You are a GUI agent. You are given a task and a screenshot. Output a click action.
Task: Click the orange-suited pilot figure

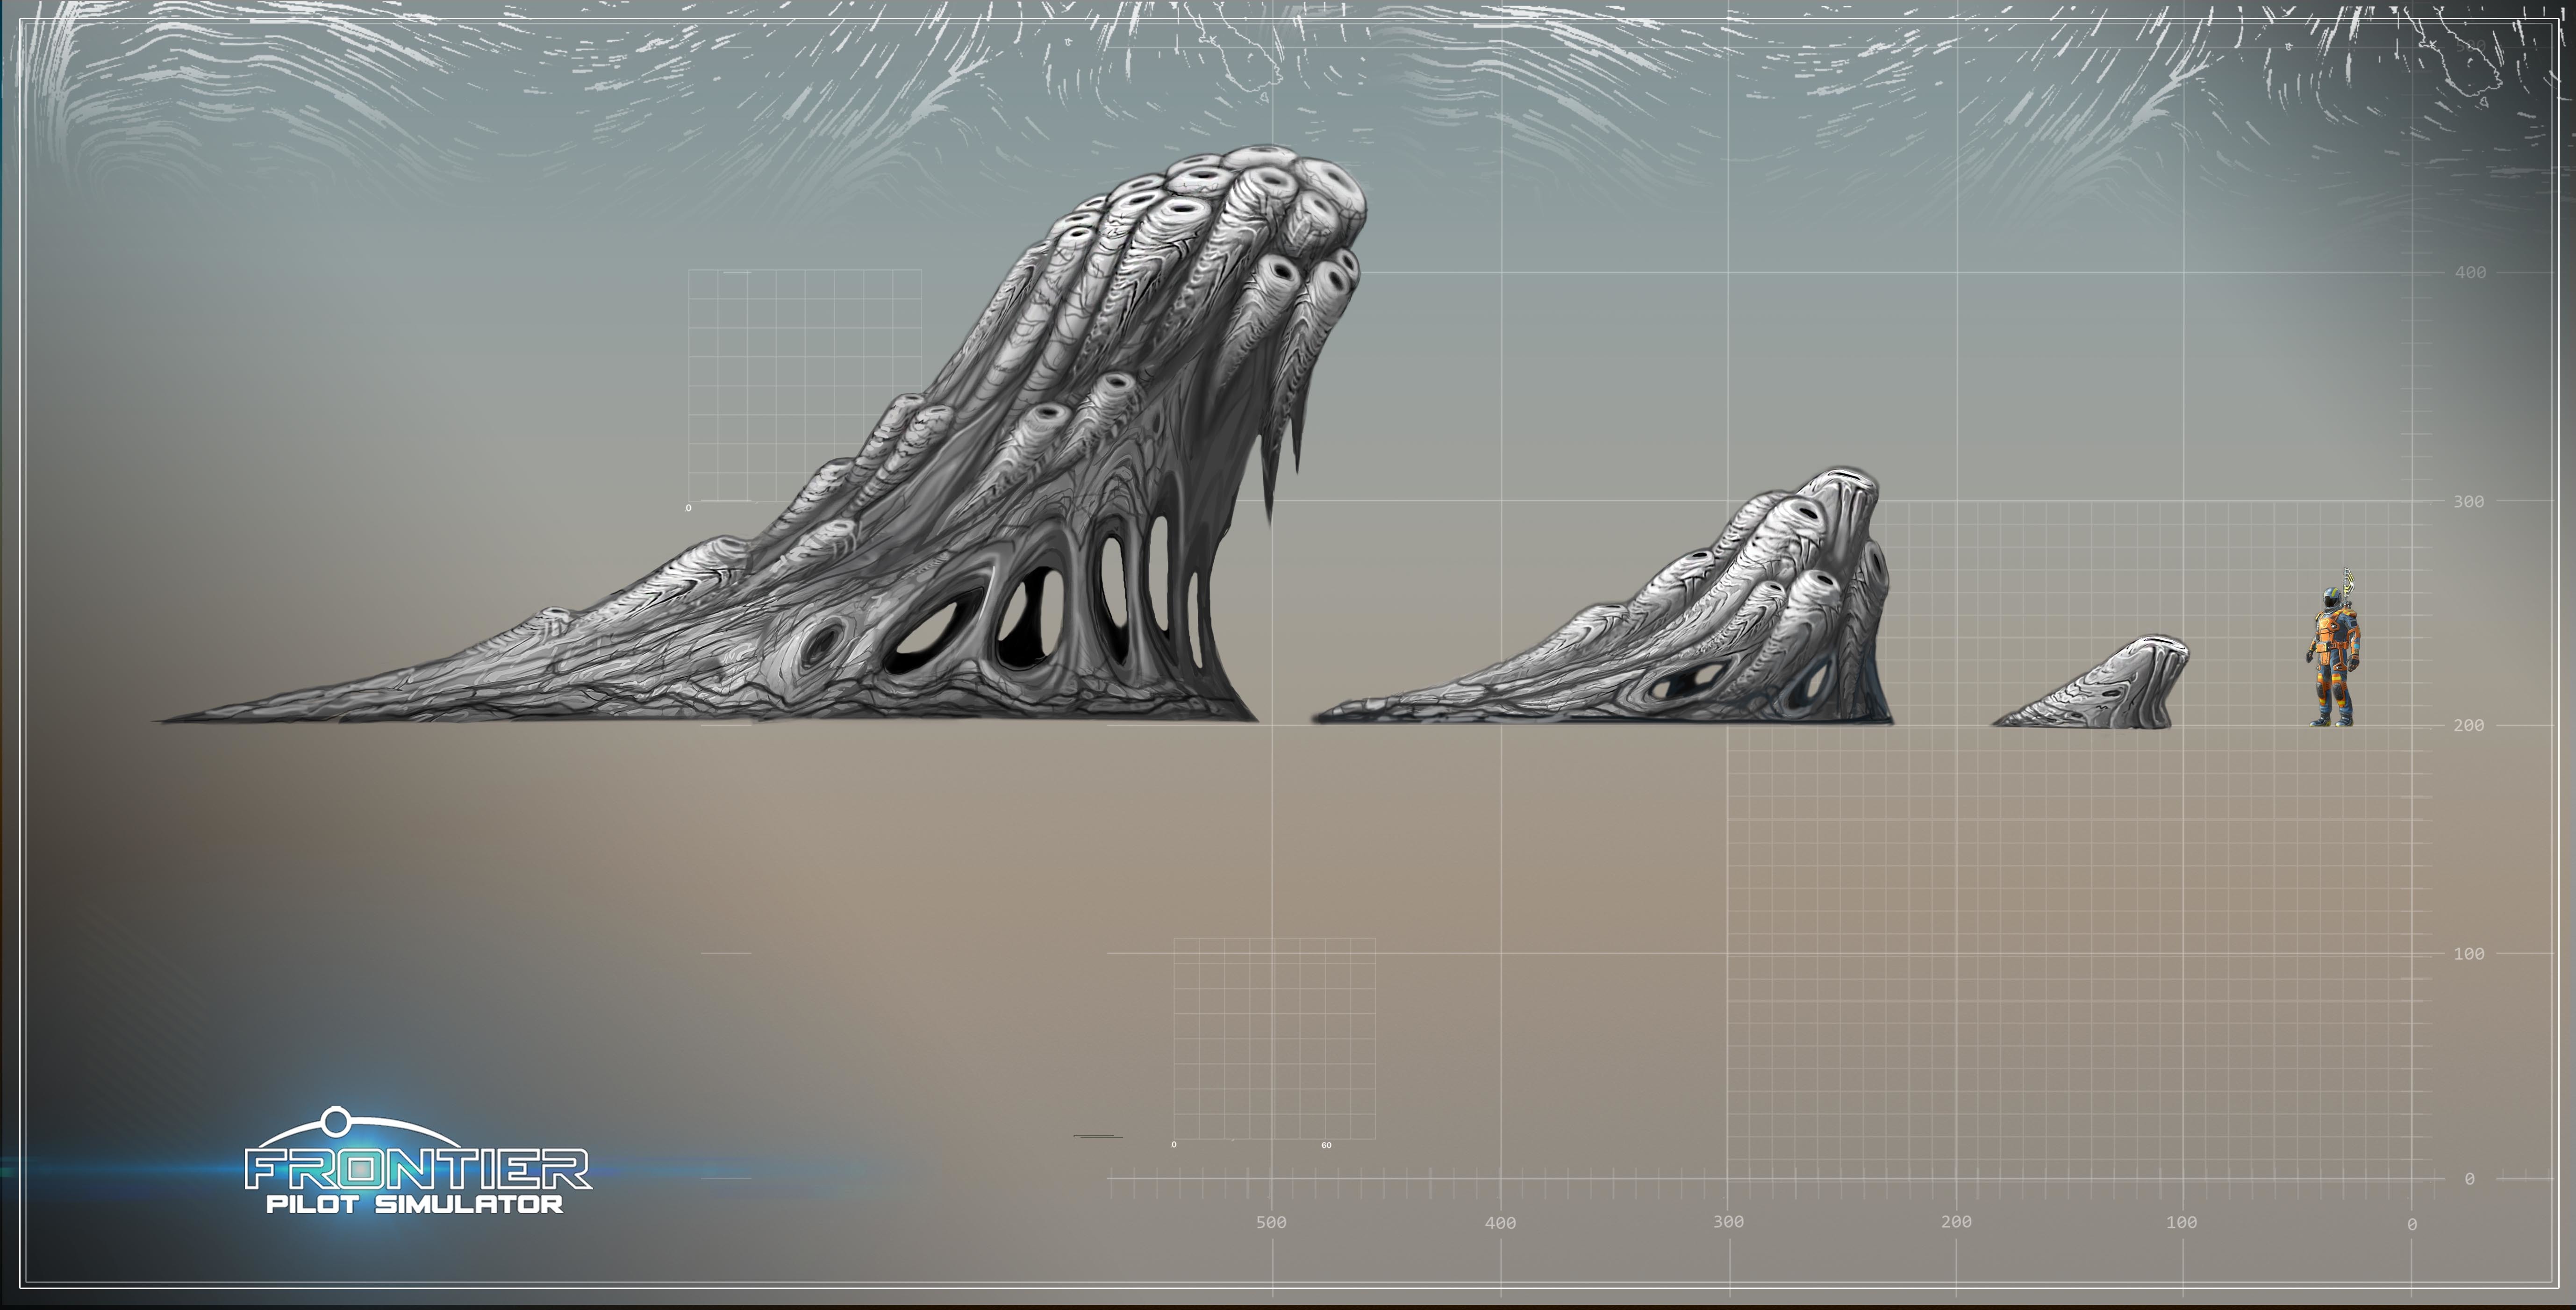2335,648
